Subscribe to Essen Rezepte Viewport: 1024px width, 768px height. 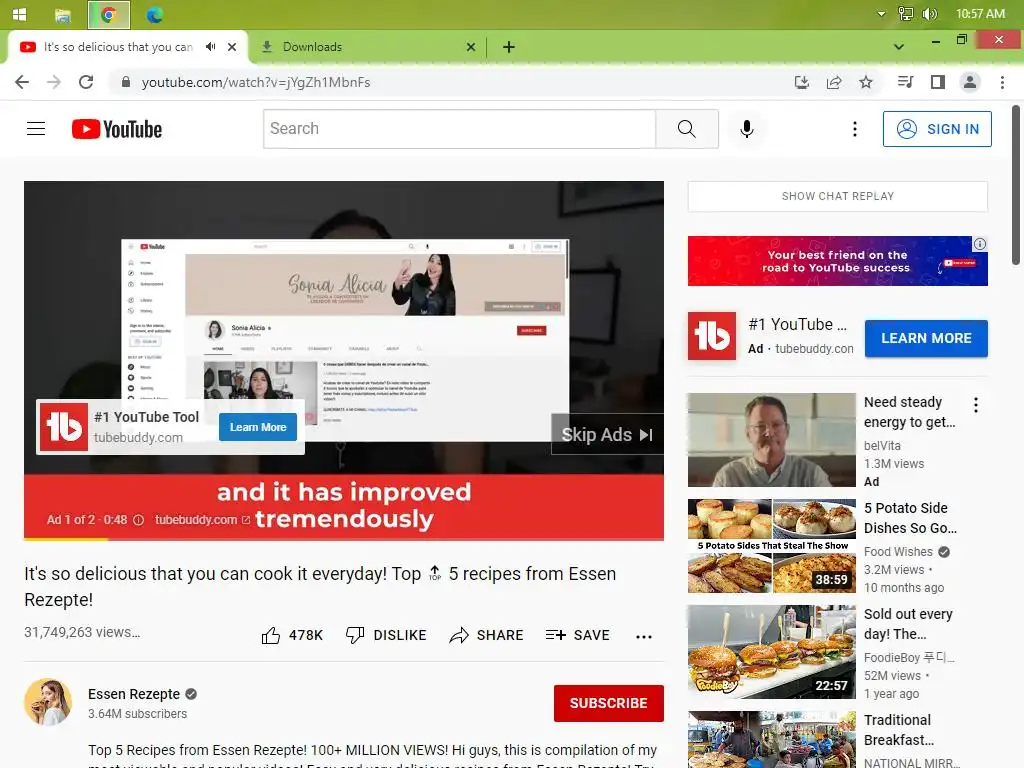[609, 703]
